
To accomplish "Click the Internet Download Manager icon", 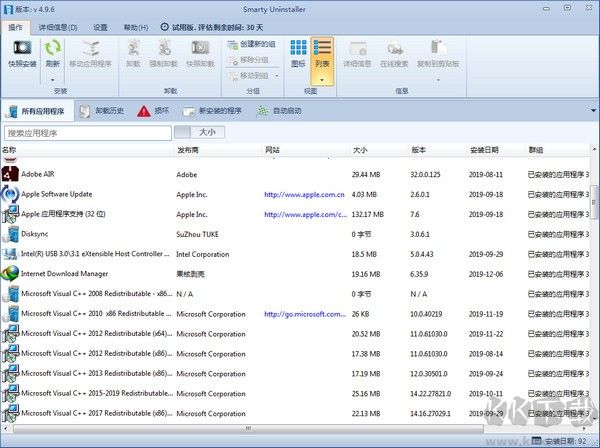I will pos(10,273).
